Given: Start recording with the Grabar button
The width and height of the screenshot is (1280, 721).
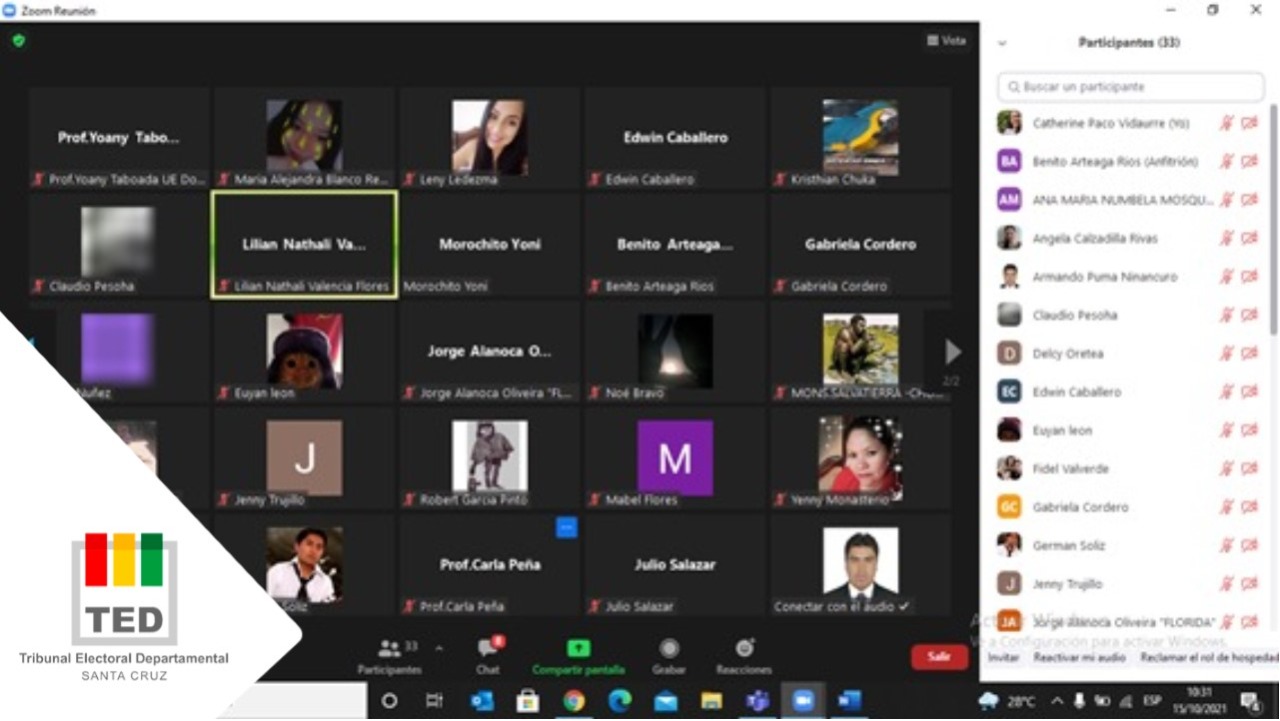Looking at the screenshot, I should point(669,649).
